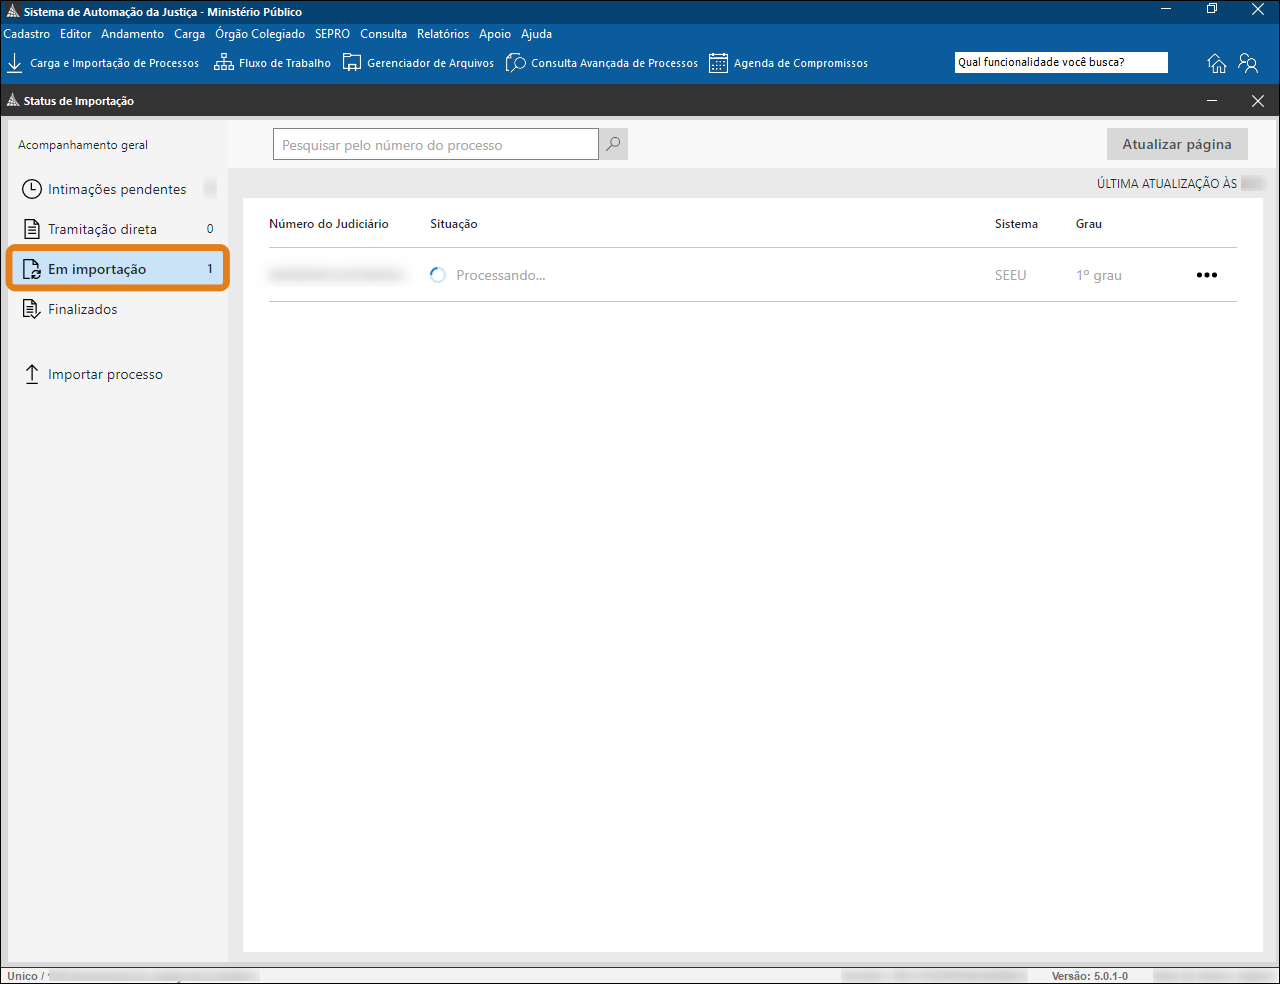Click Importar processo in sidebar
Image resolution: width=1280 pixels, height=984 pixels.
105,374
